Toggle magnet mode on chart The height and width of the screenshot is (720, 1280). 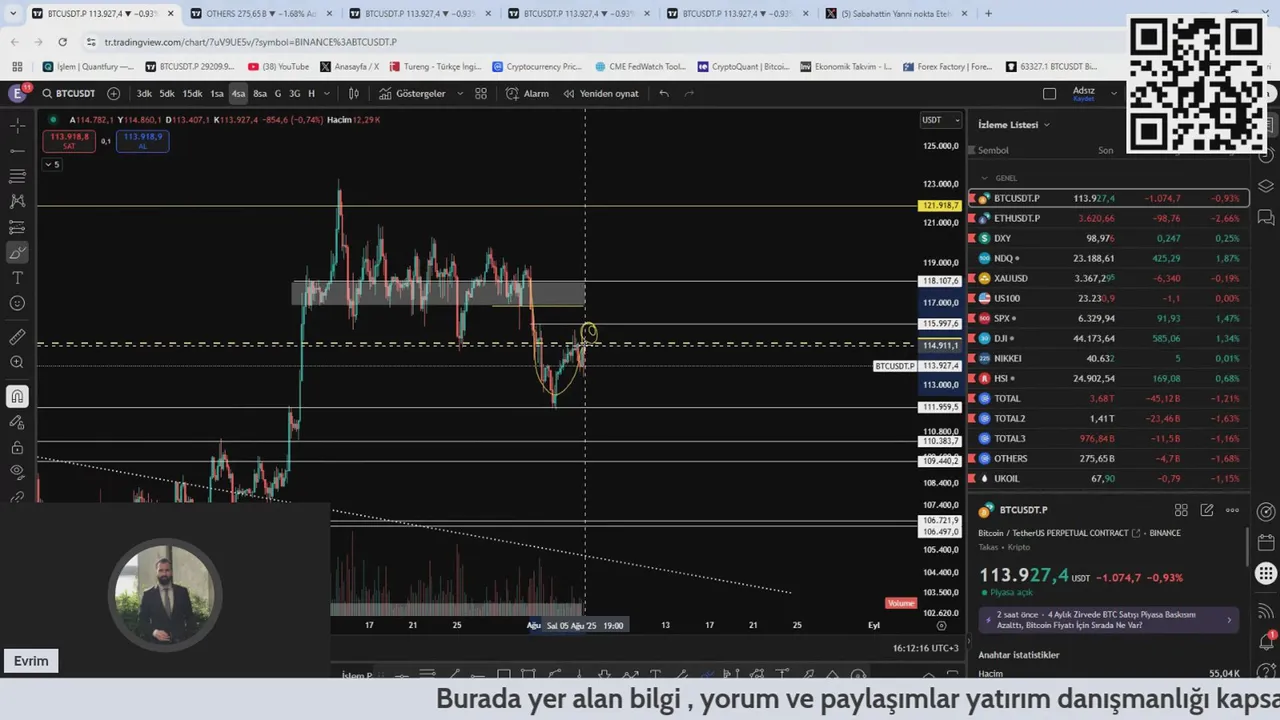point(17,397)
